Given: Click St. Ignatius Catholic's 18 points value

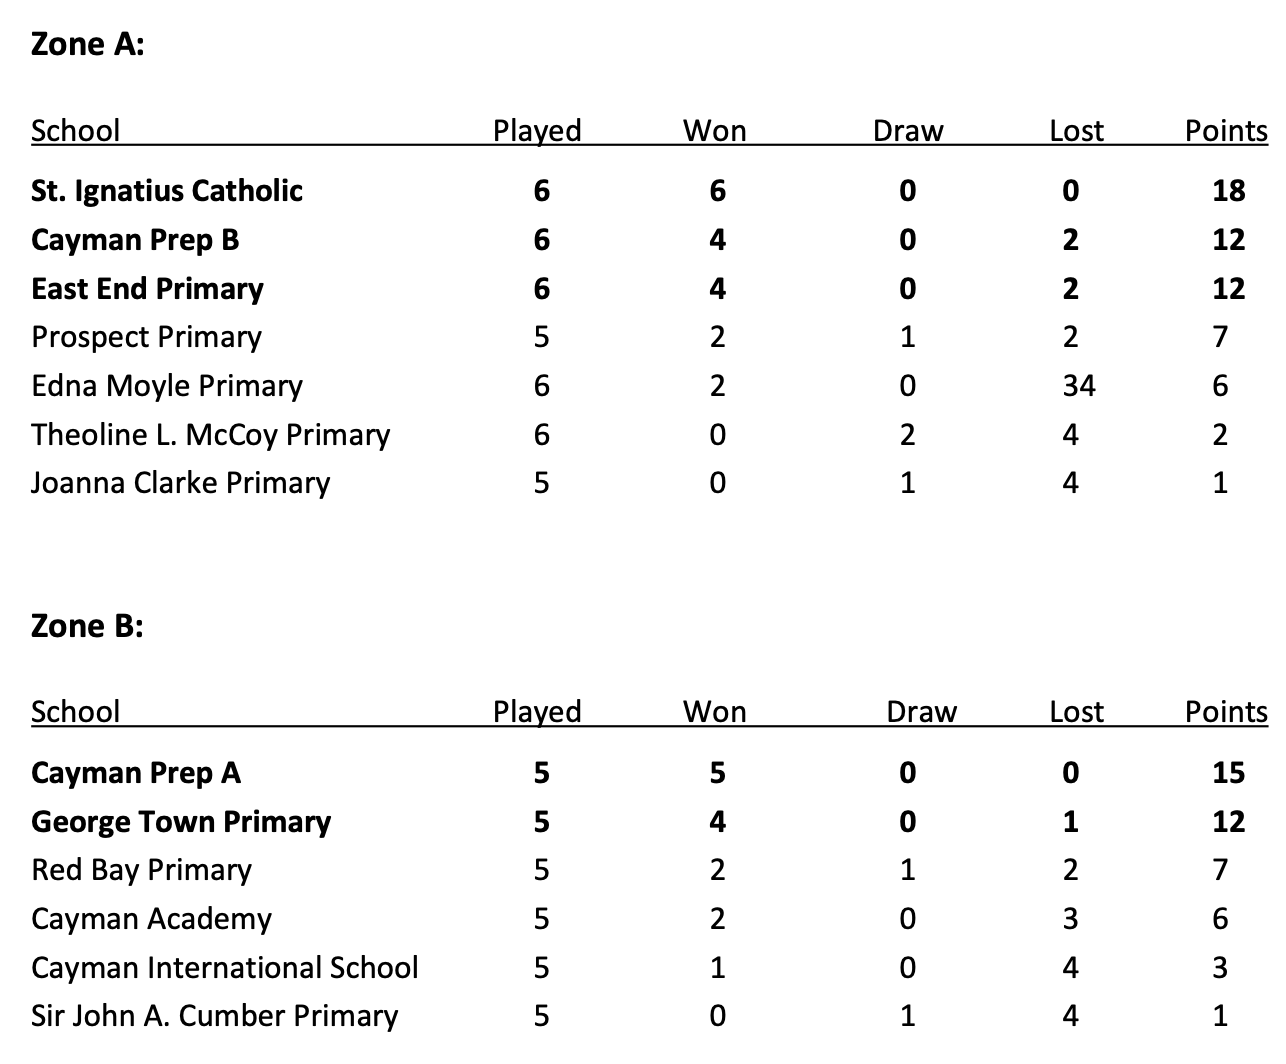Looking at the screenshot, I should [x=1228, y=191].
